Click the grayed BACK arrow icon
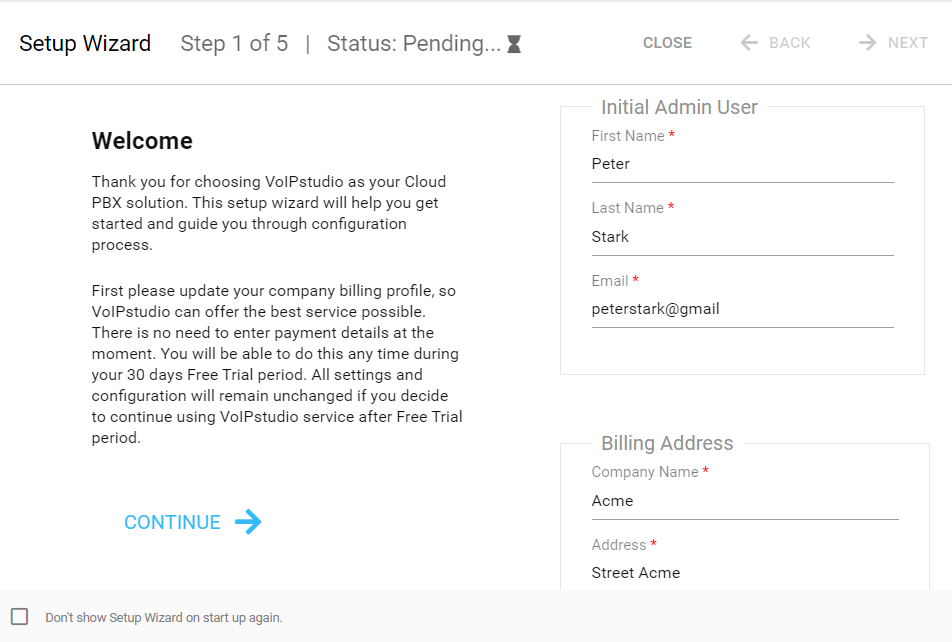The width and height of the screenshot is (952, 642). [x=748, y=42]
